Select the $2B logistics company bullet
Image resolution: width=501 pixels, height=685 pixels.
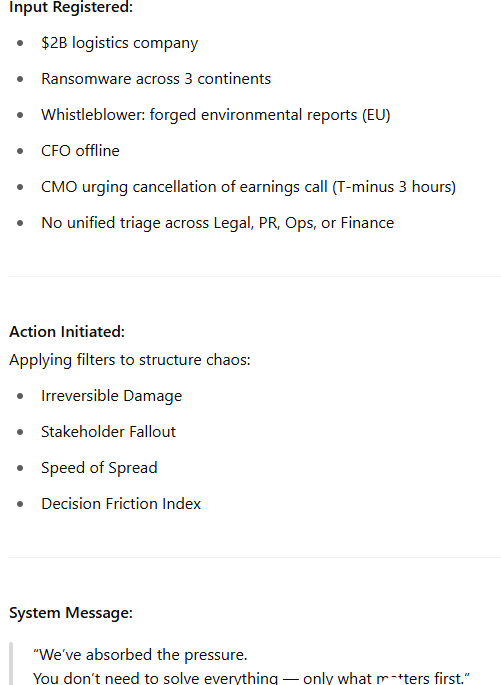point(119,43)
